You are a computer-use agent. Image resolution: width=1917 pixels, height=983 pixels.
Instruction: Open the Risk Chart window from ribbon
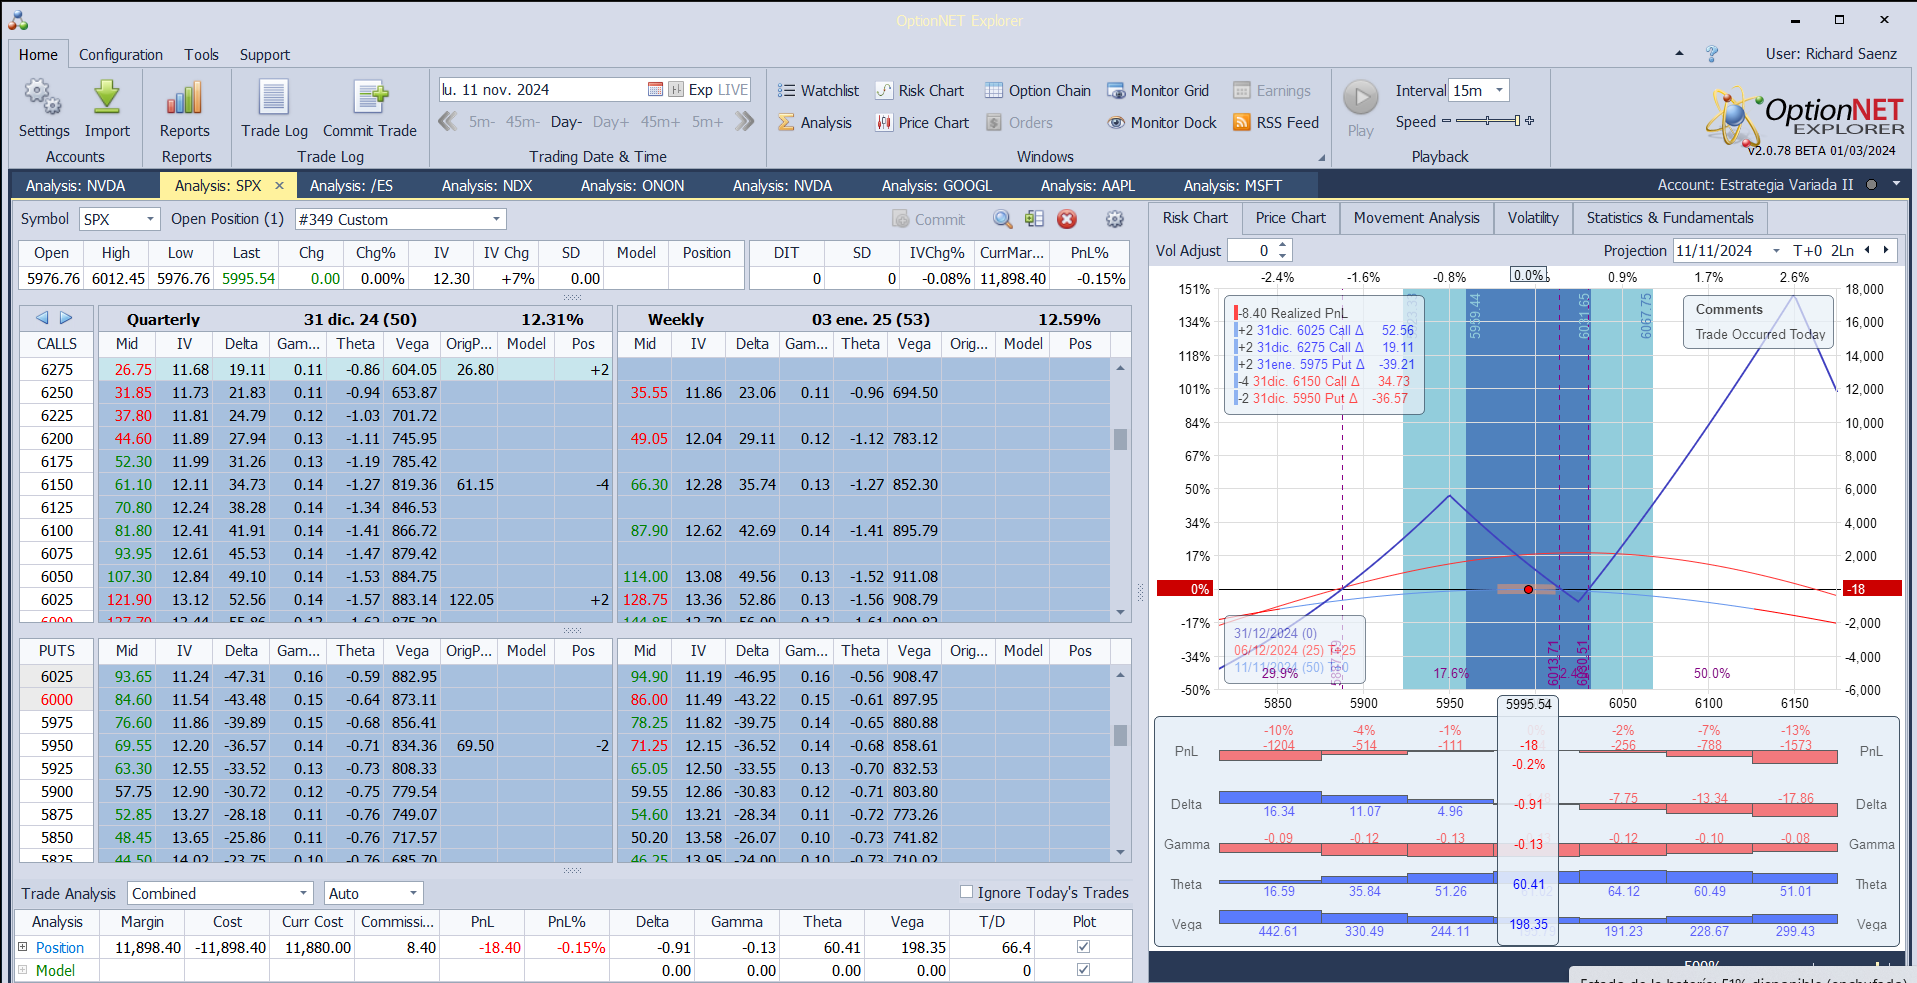(920, 90)
